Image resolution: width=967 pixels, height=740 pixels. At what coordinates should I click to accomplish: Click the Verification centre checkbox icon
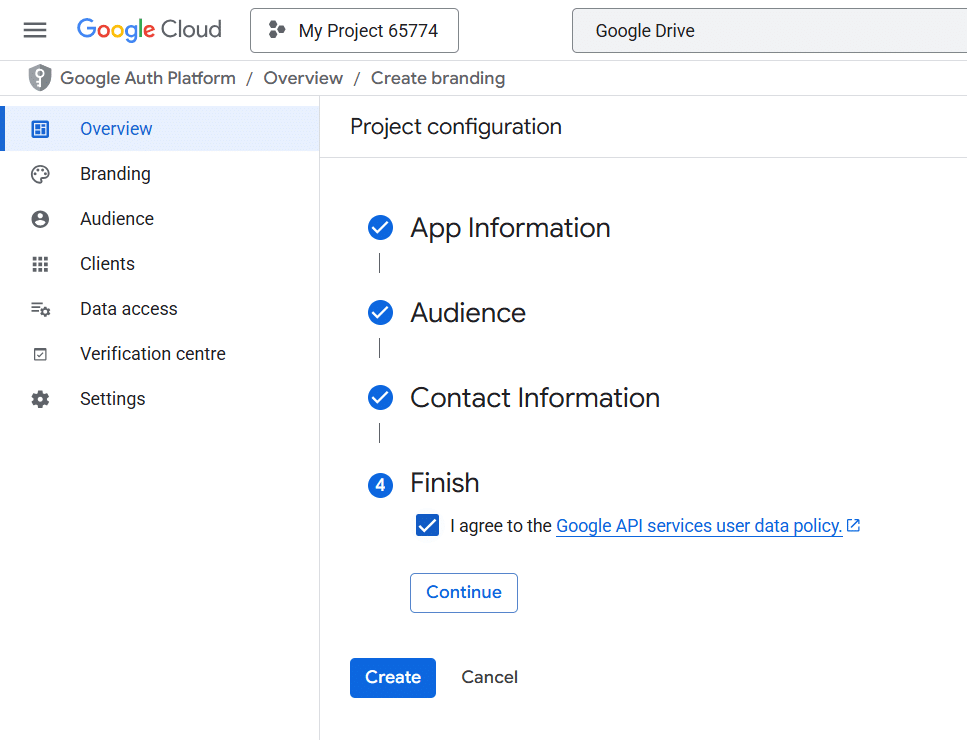(40, 354)
